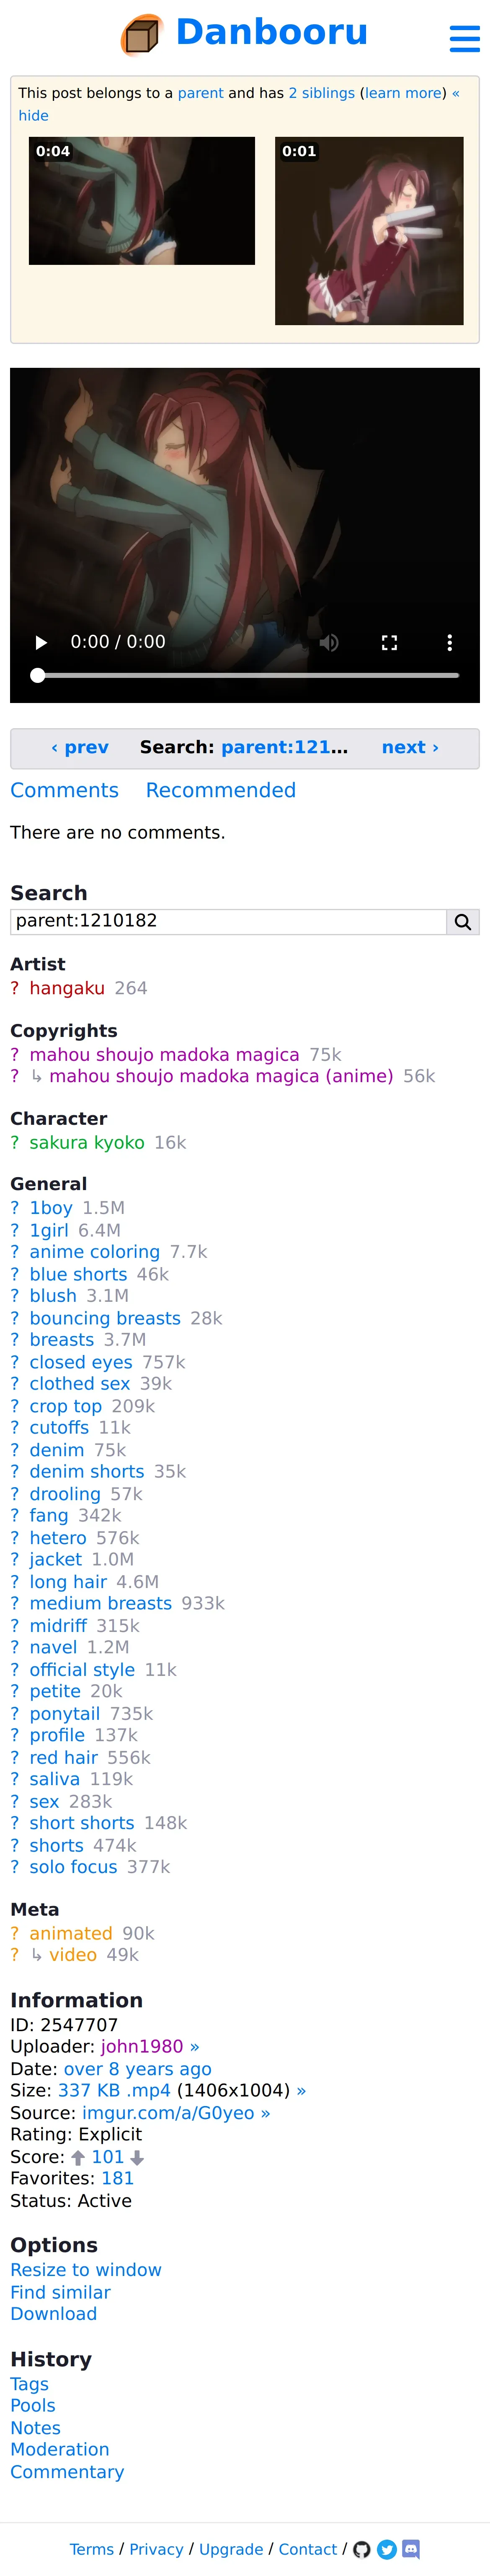Screen dimensions: 490x2576
Task: Upvote the post with the up arrow
Action: tap(78, 2157)
